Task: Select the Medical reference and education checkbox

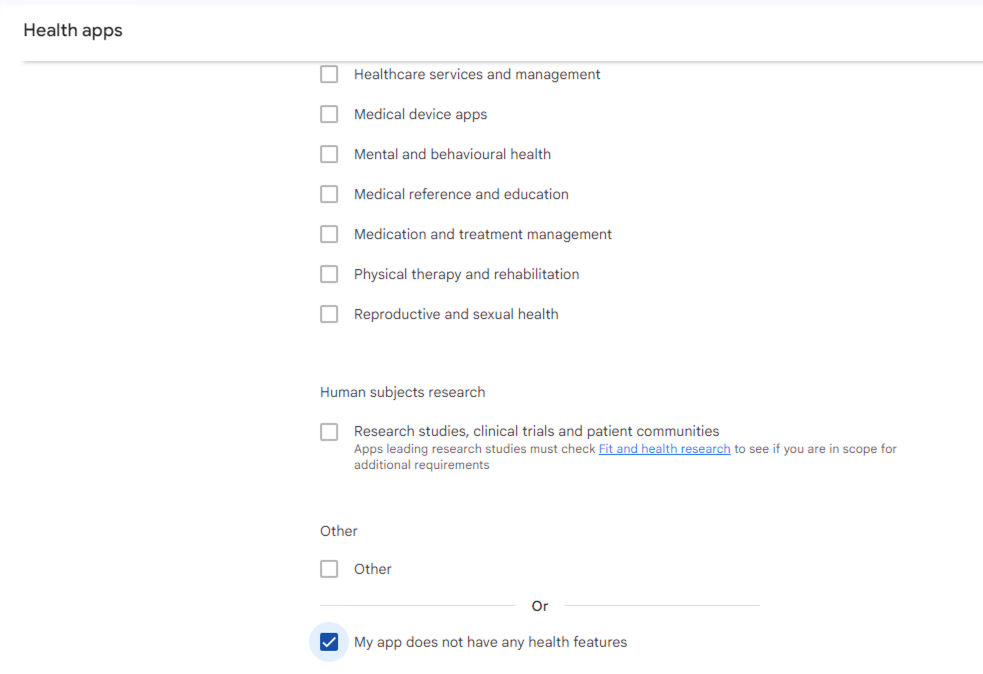Action: pyautogui.click(x=329, y=194)
